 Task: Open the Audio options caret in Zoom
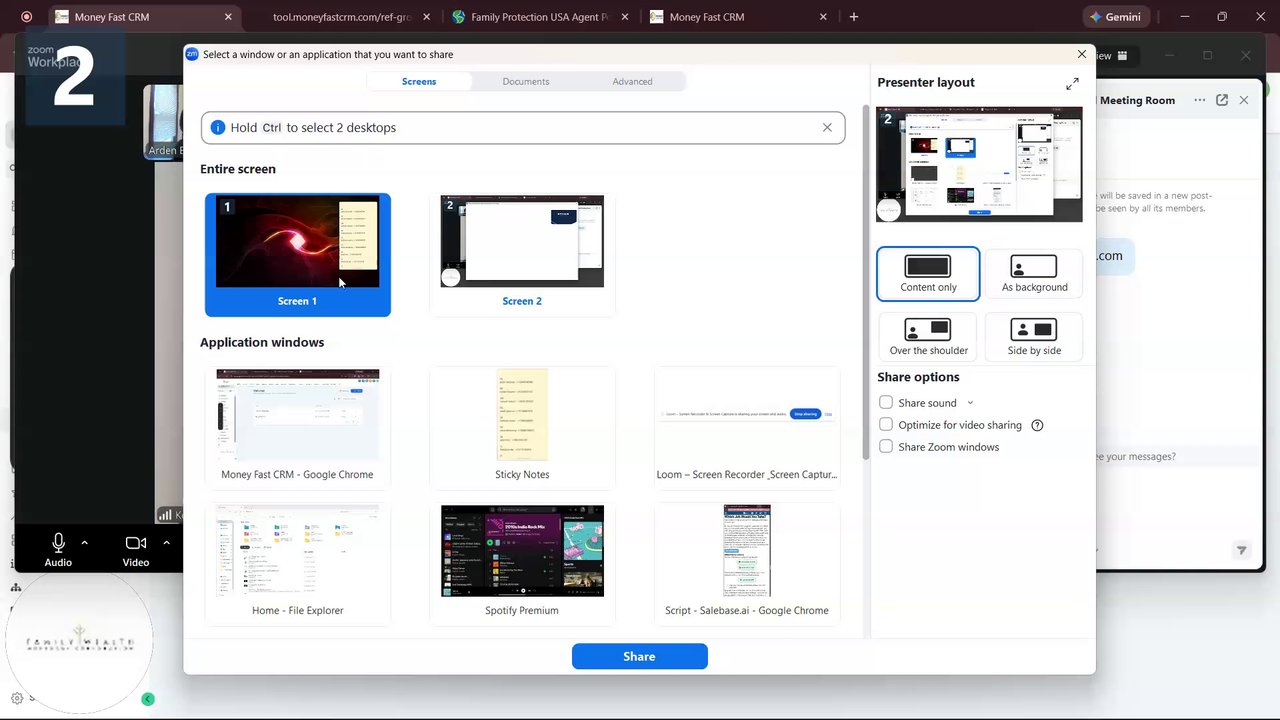tap(85, 543)
